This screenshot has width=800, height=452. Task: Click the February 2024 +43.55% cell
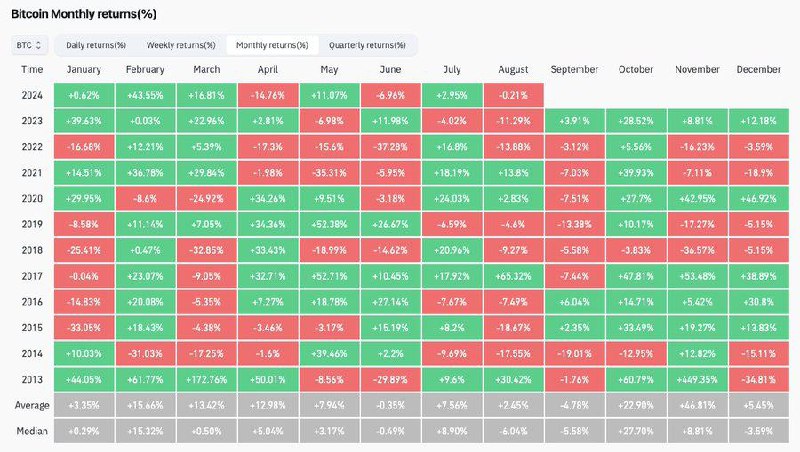point(146,94)
